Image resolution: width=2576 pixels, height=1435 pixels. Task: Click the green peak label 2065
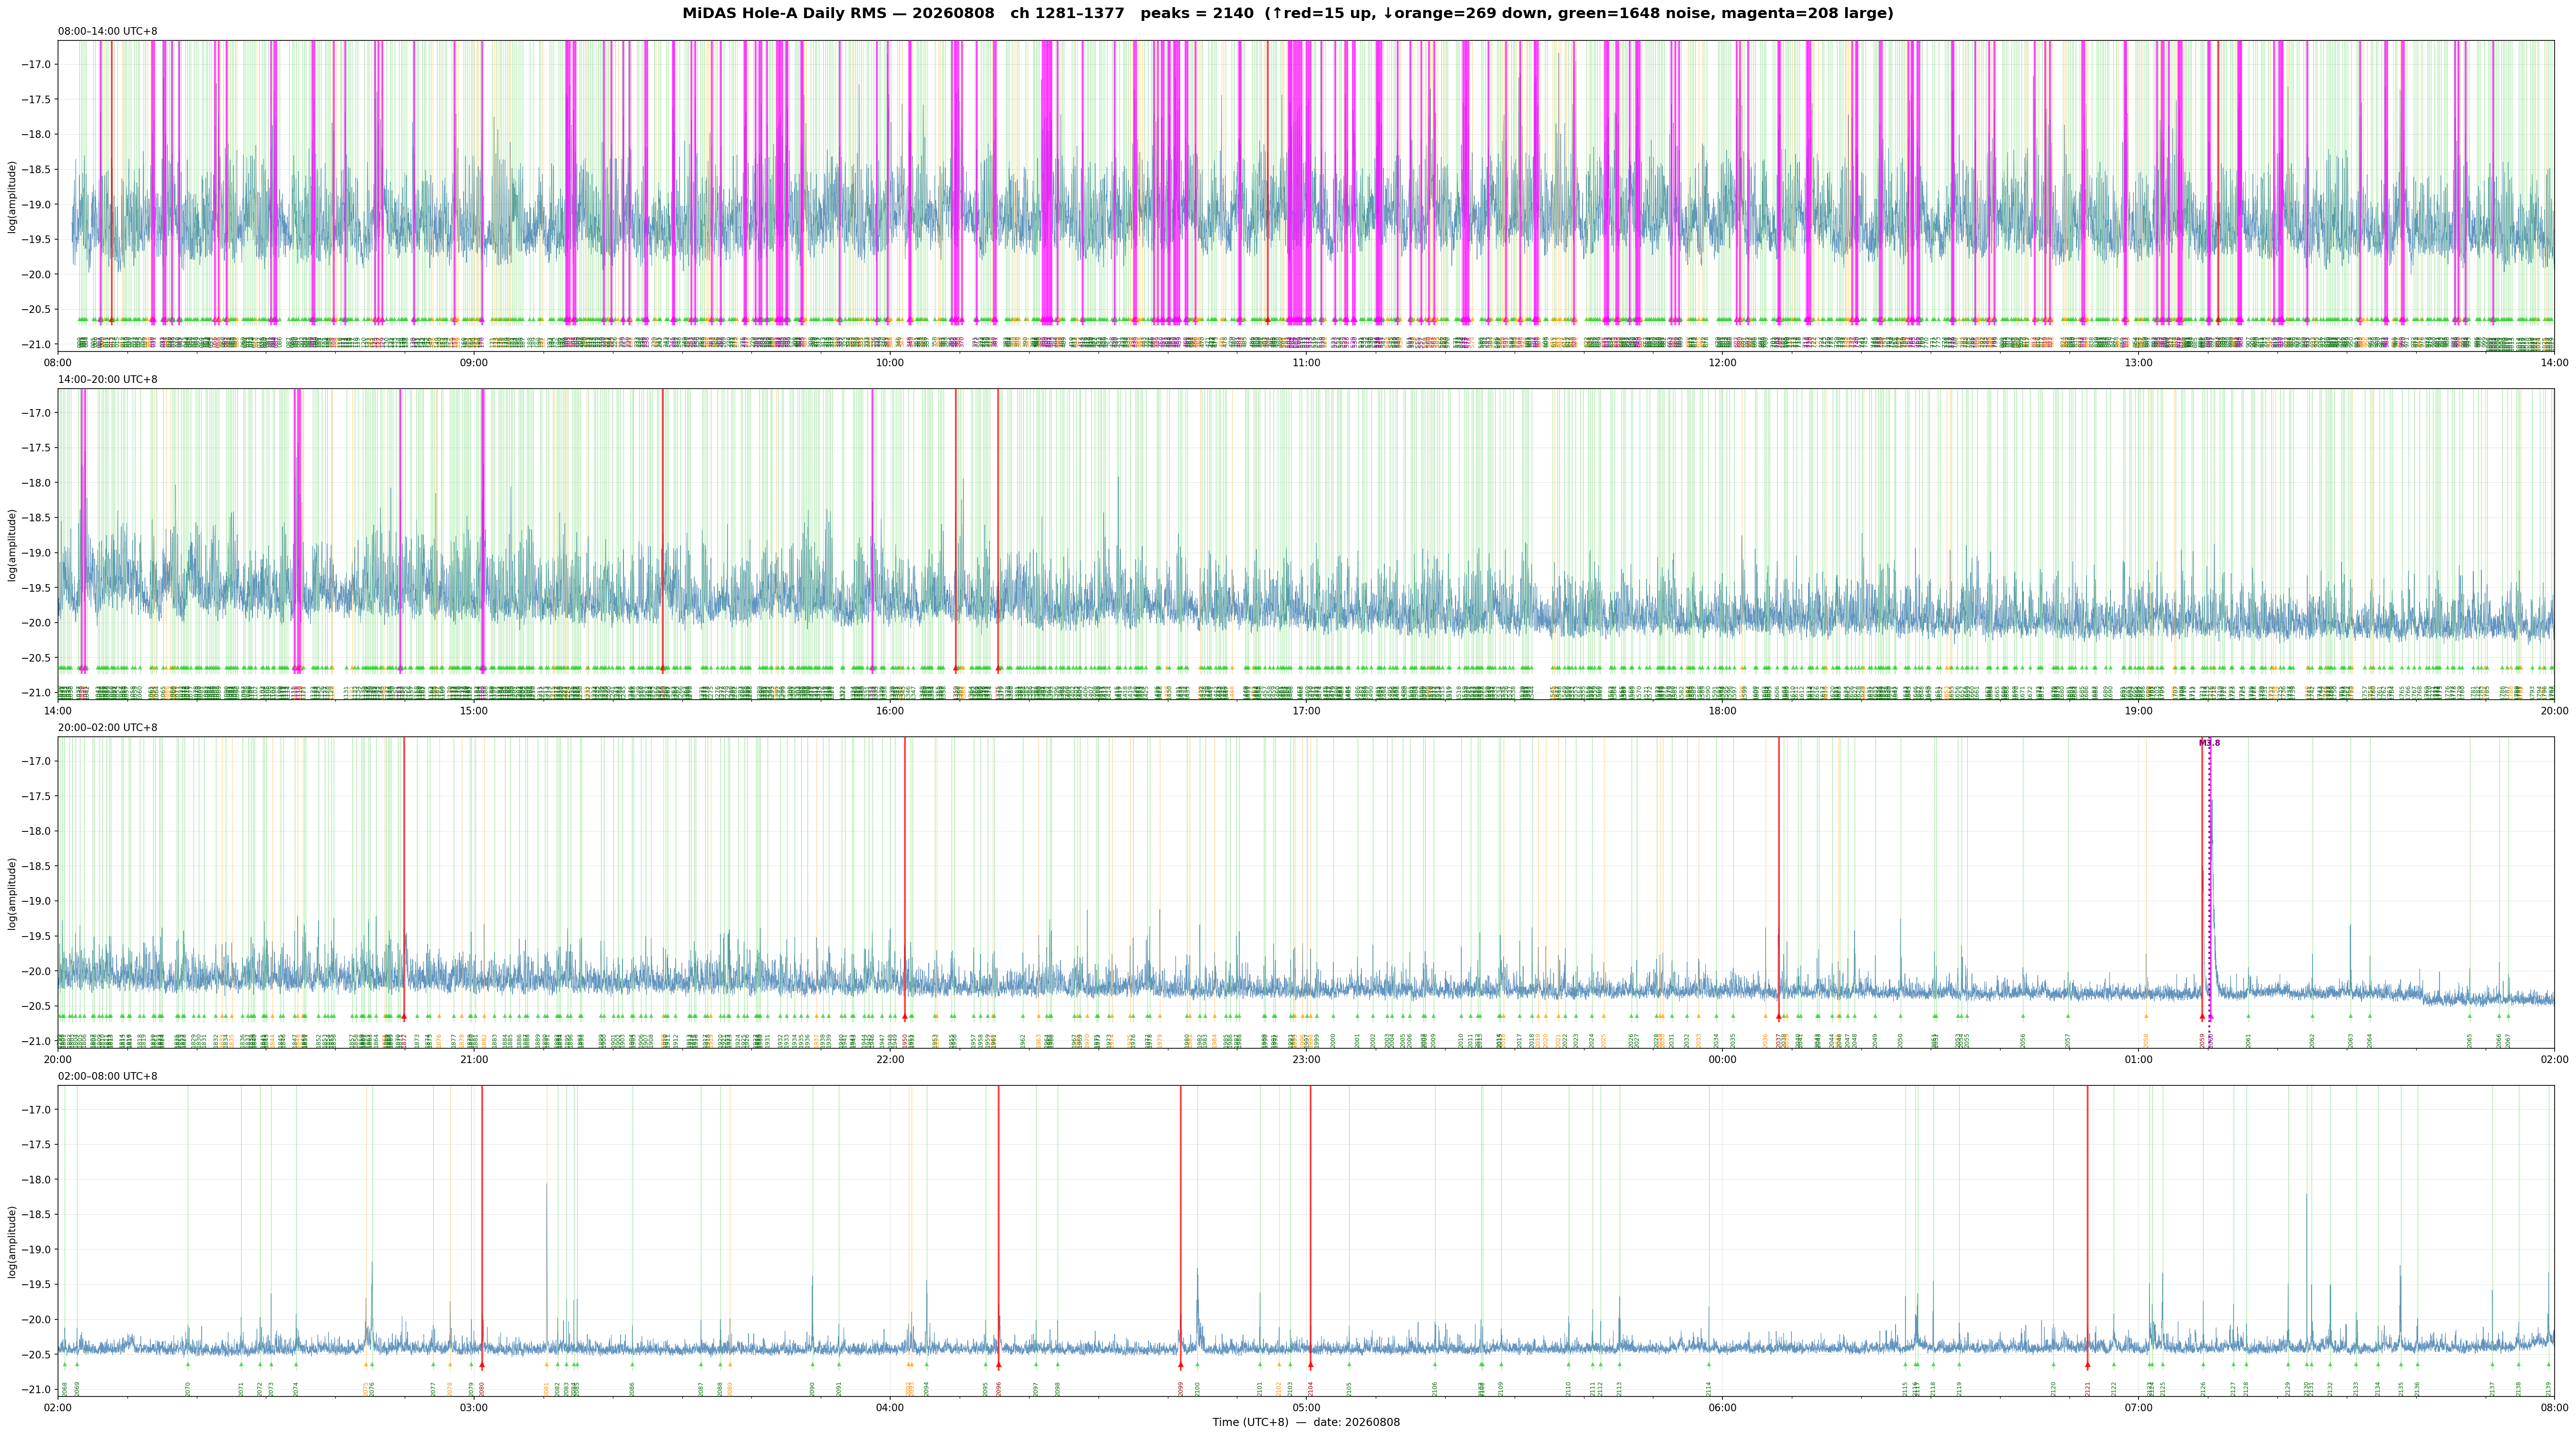tap(2470, 1041)
